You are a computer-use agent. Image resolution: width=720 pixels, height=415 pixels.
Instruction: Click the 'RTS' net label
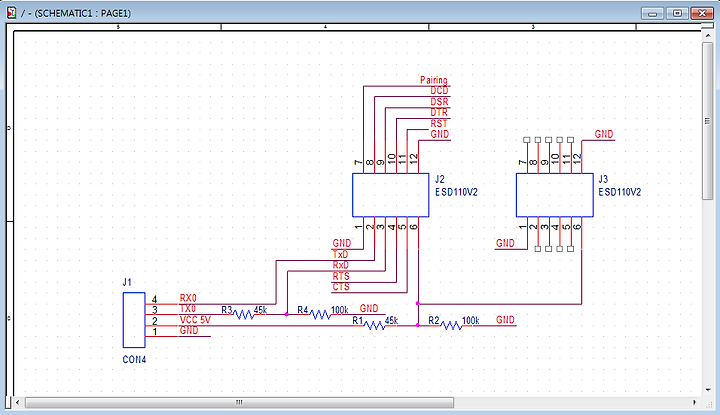(341, 276)
